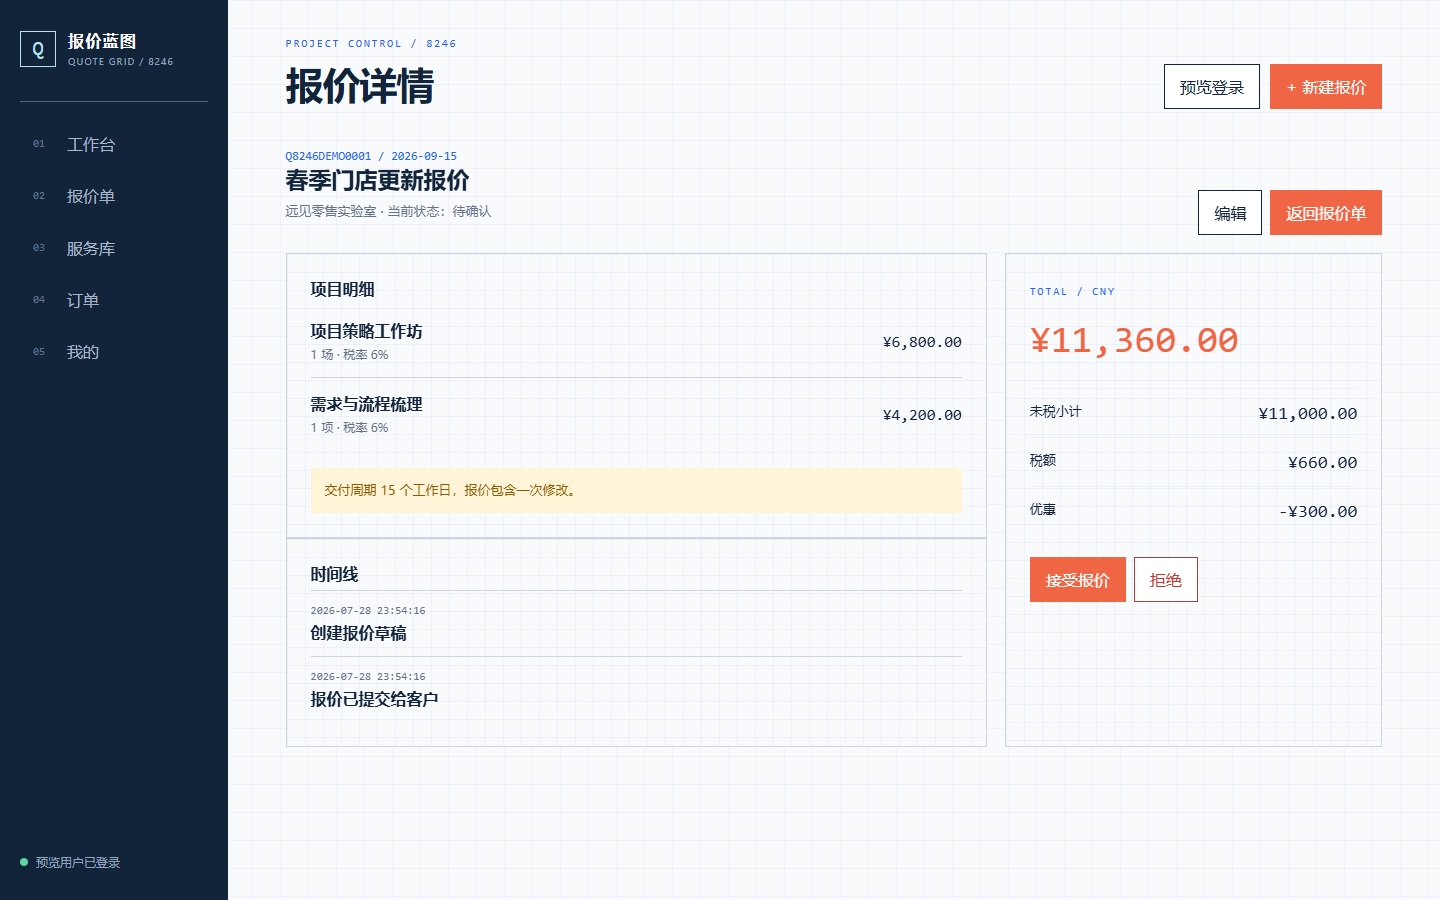Go to the 服务库 sidebar item
Image resolution: width=1440 pixels, height=900 pixels.
(x=114, y=248)
